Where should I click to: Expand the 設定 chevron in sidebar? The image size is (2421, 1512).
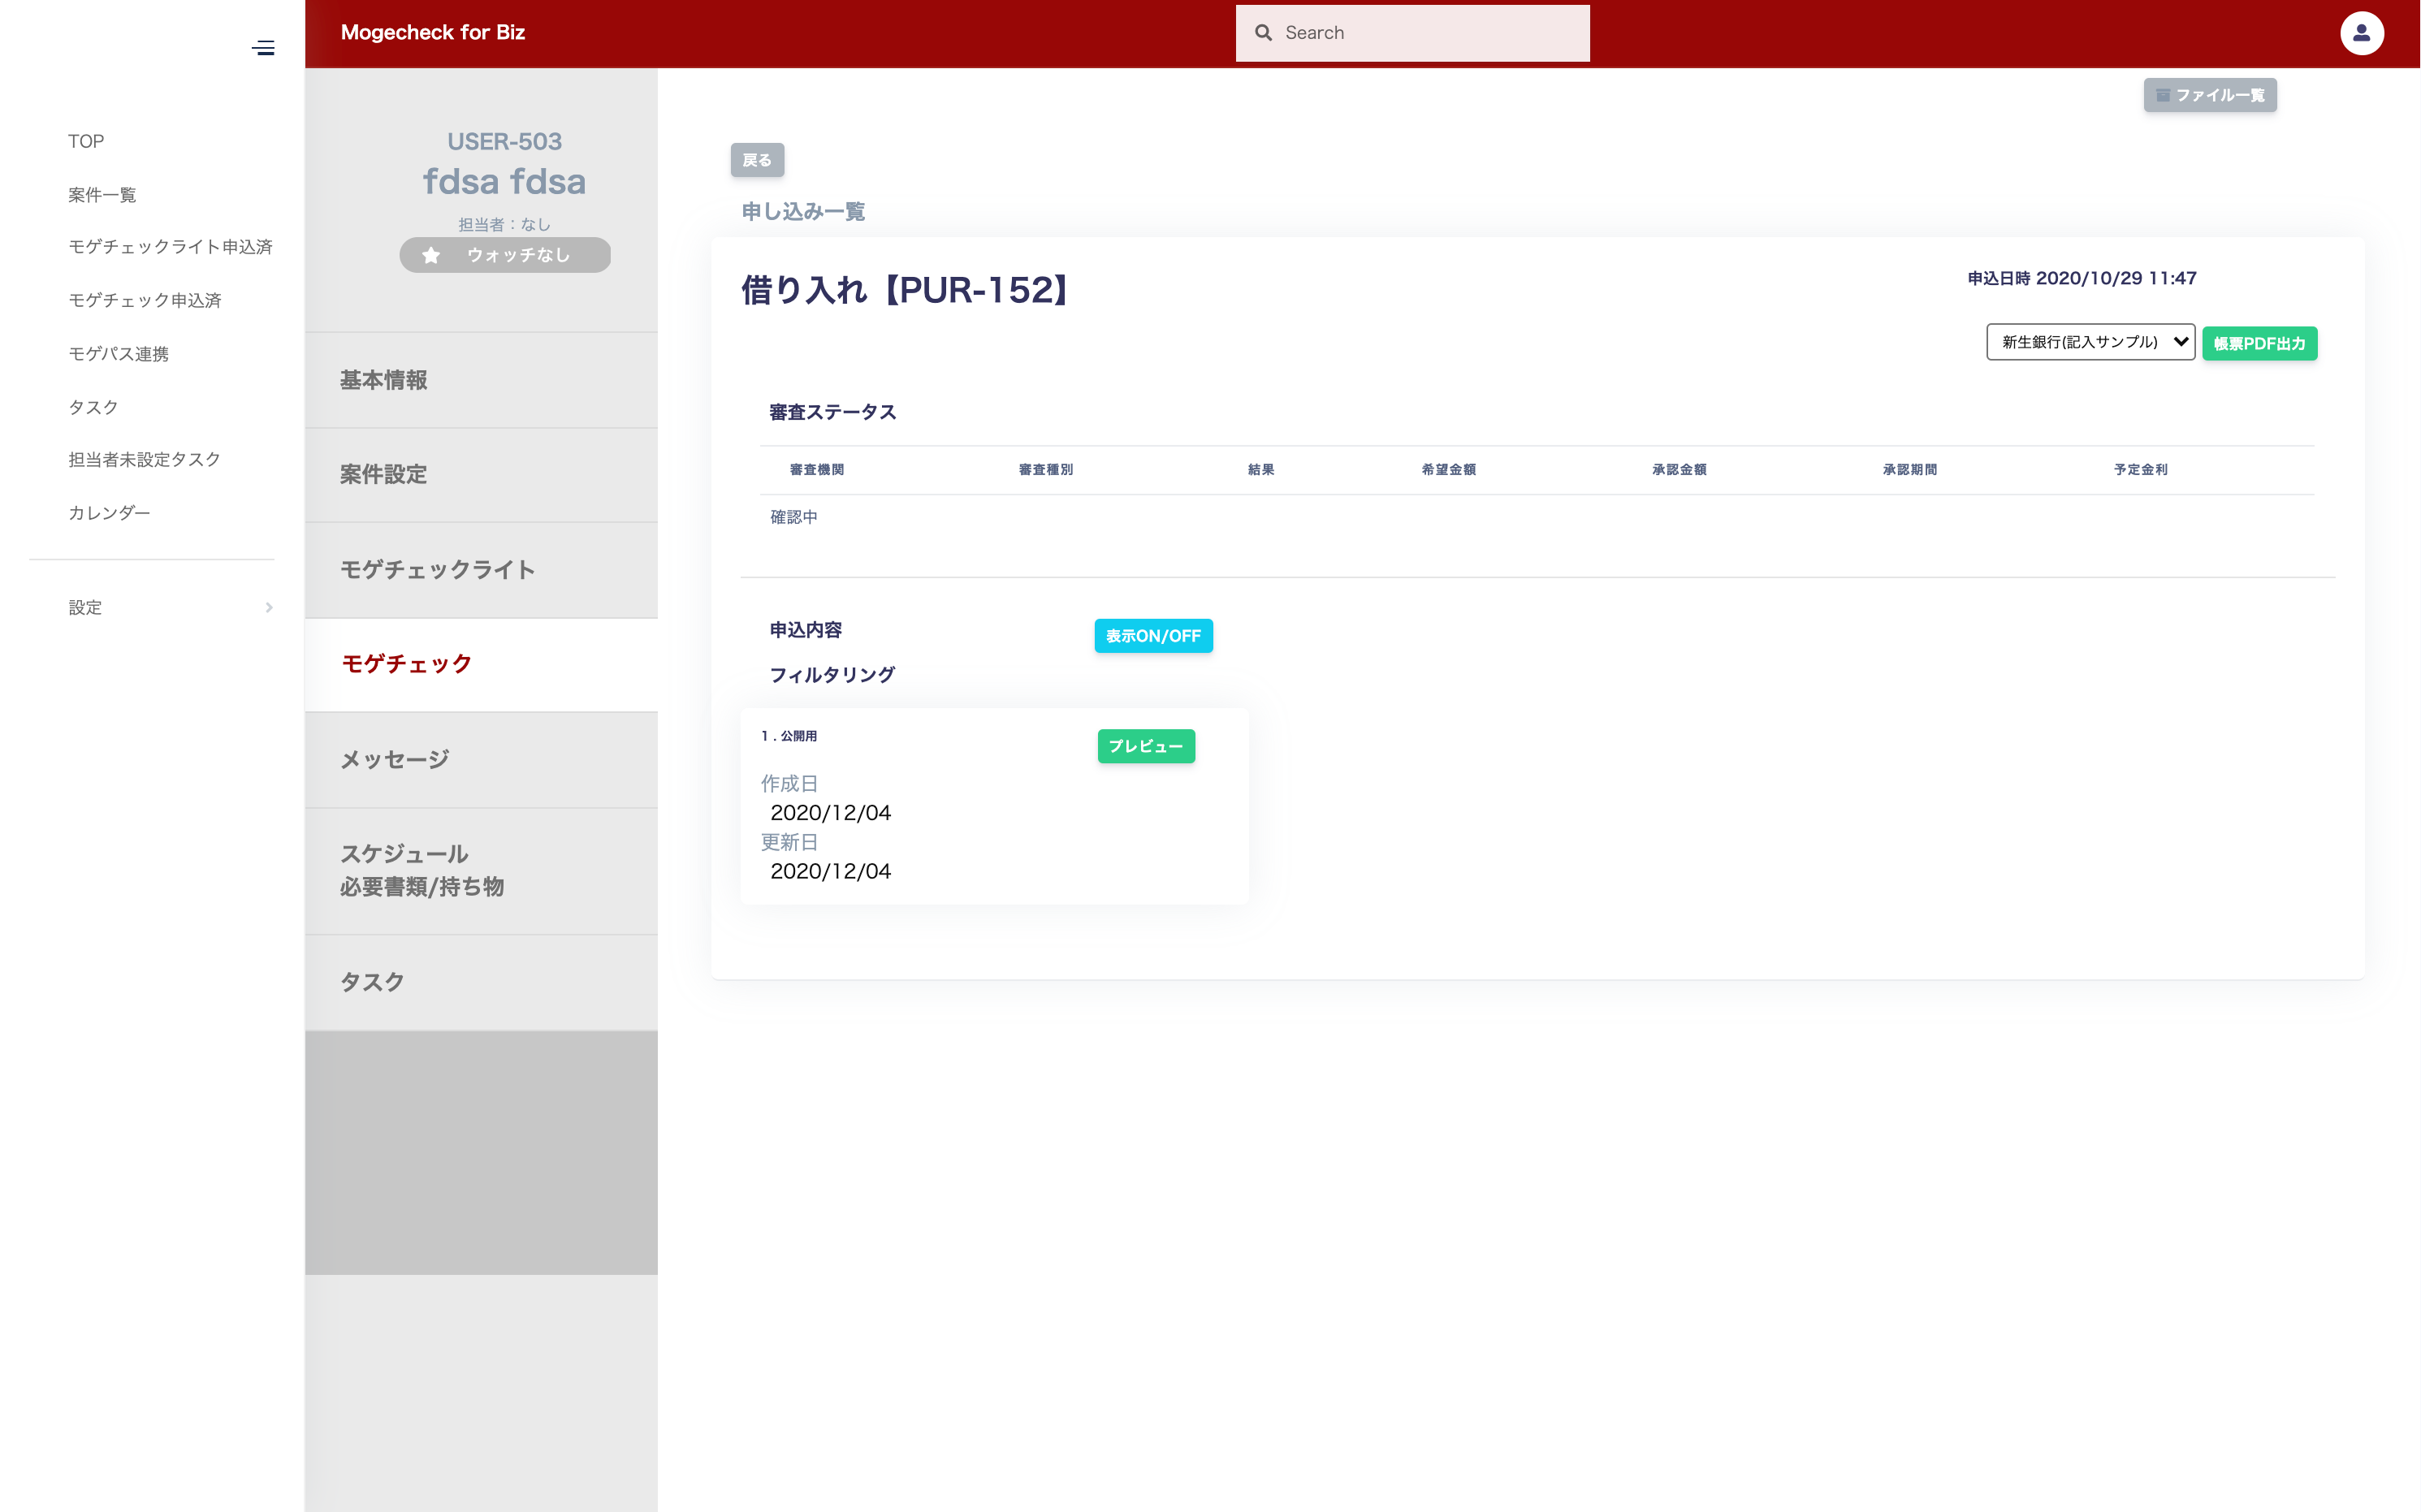pos(268,607)
